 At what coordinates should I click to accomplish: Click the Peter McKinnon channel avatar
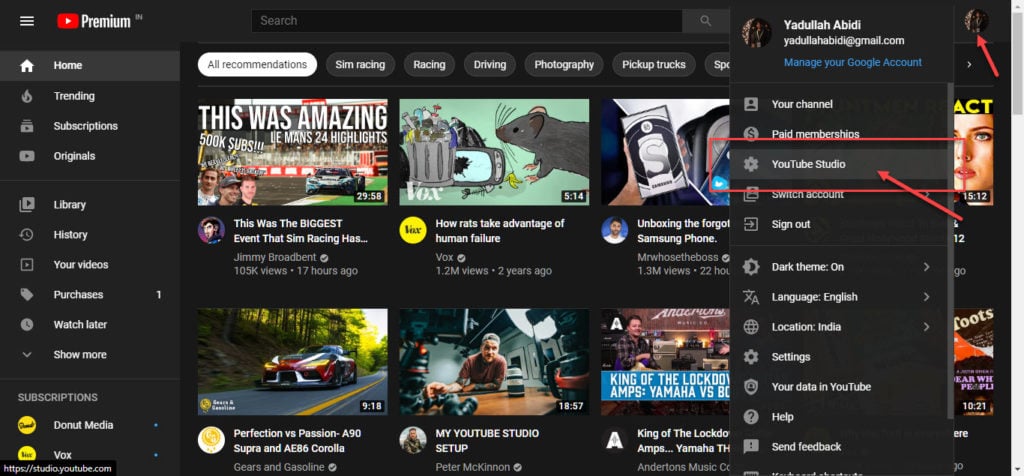pyautogui.click(x=413, y=440)
